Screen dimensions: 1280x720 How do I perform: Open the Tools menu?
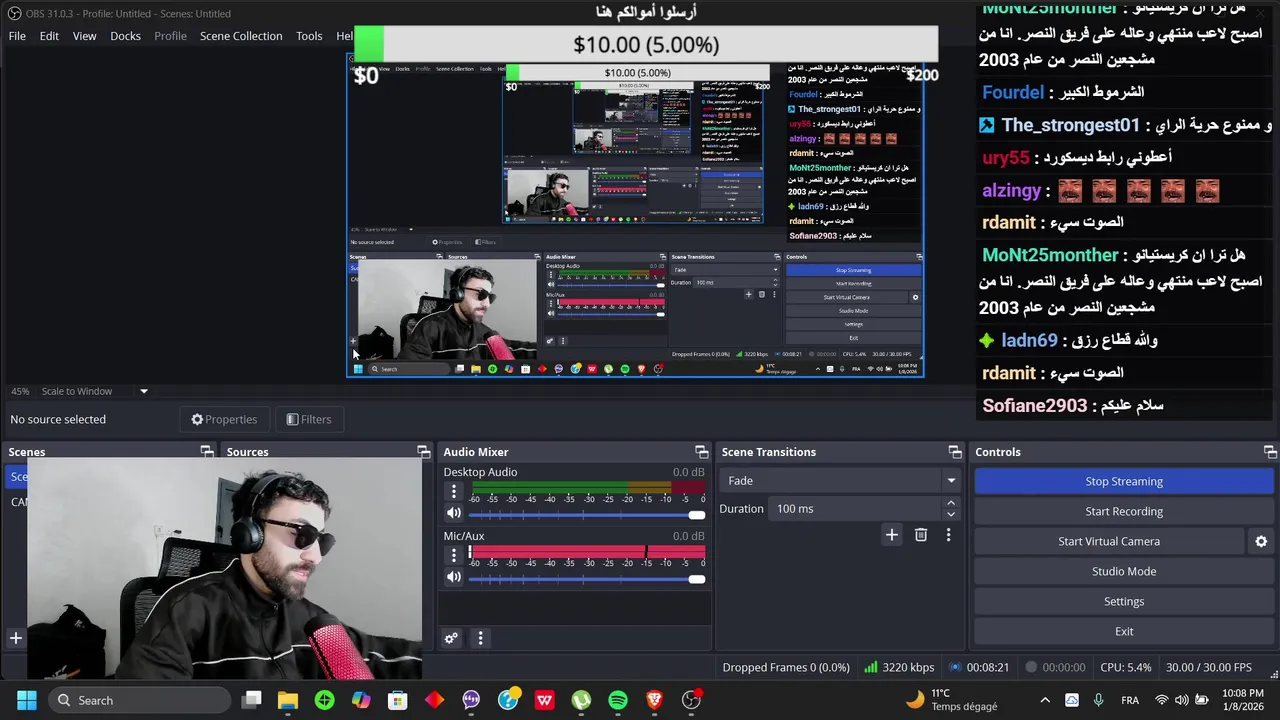(309, 36)
